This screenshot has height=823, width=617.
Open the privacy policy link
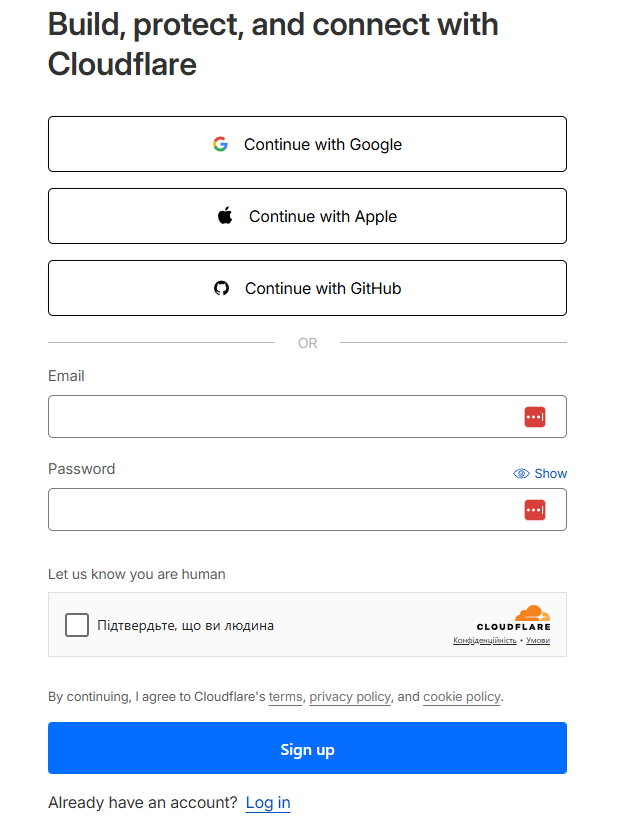pyautogui.click(x=350, y=697)
